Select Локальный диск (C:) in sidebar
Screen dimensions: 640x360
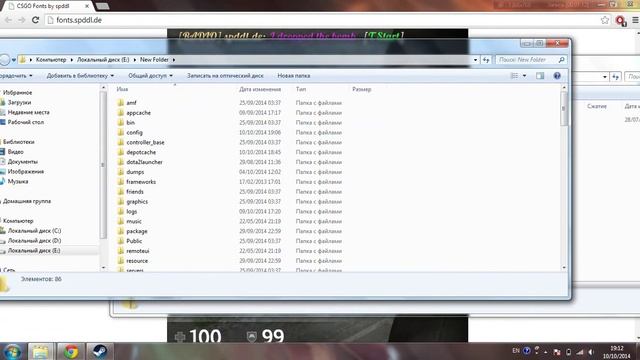(x=34, y=231)
